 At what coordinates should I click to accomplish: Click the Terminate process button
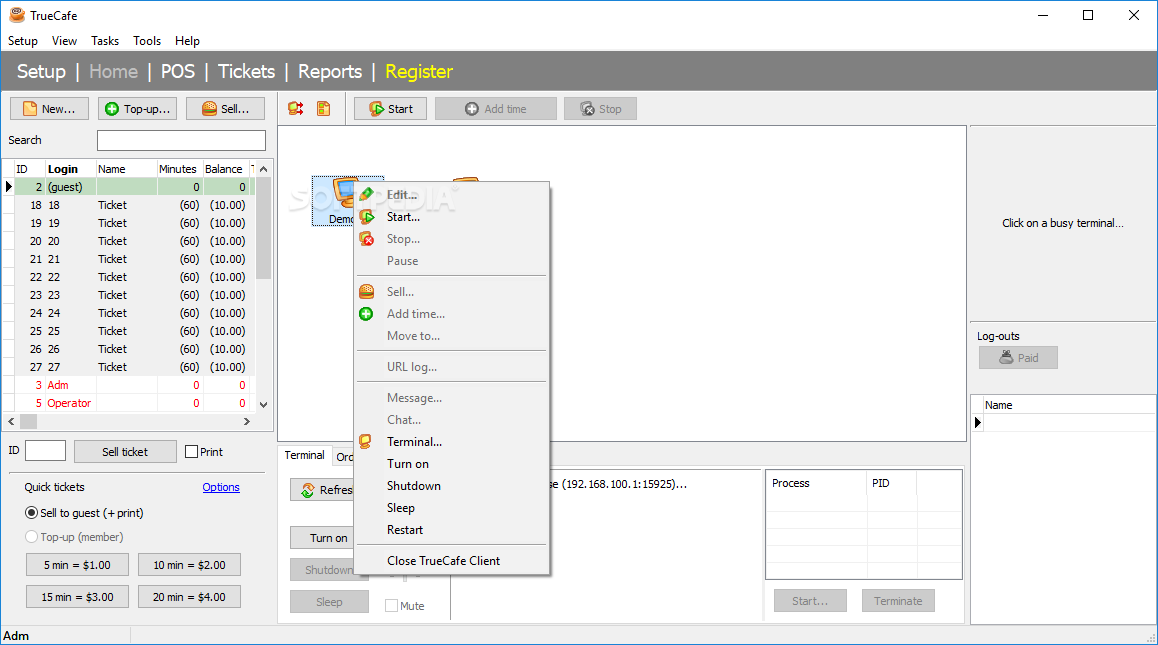click(898, 601)
